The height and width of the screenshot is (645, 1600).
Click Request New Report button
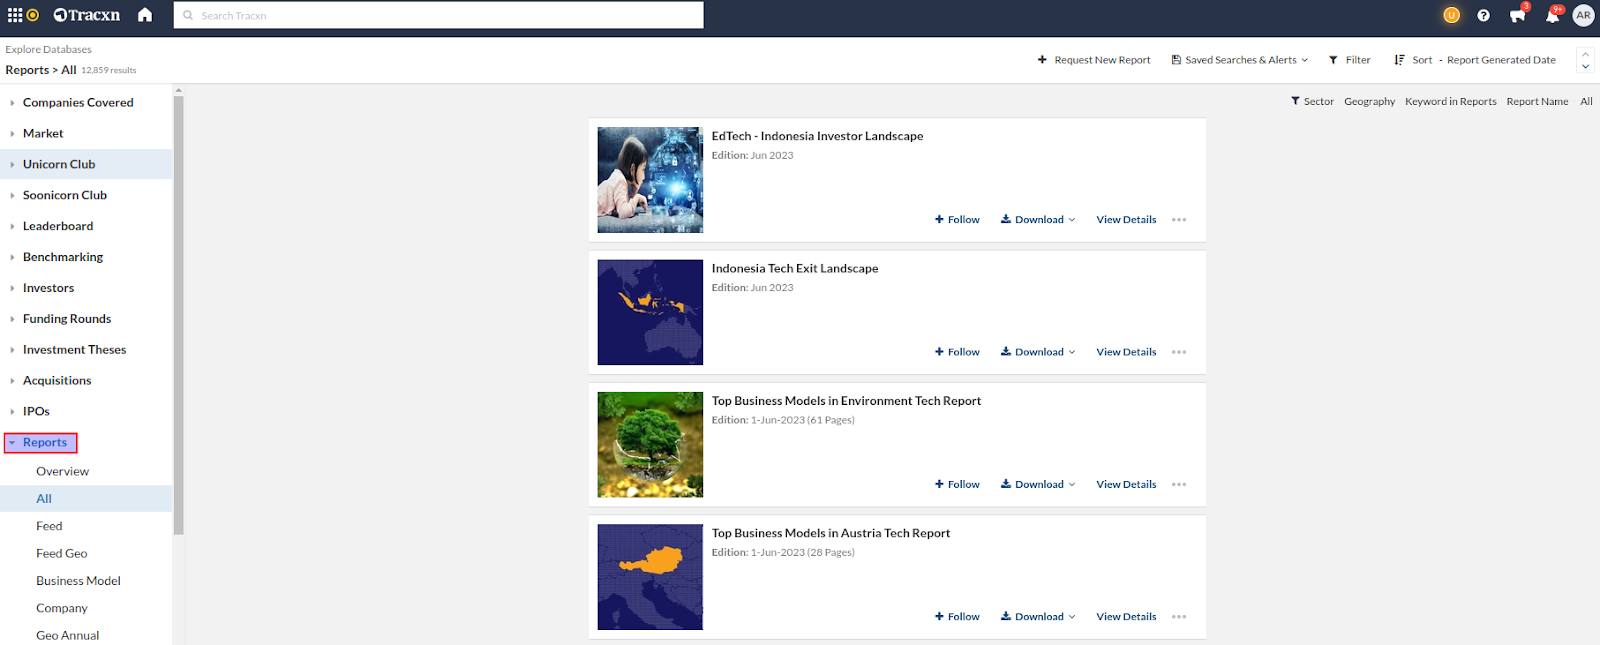coord(1094,60)
